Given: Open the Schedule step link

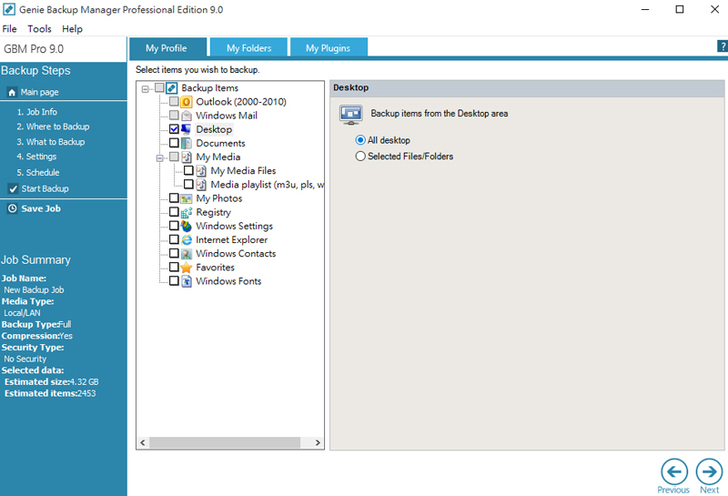Looking at the screenshot, I should 37,172.
